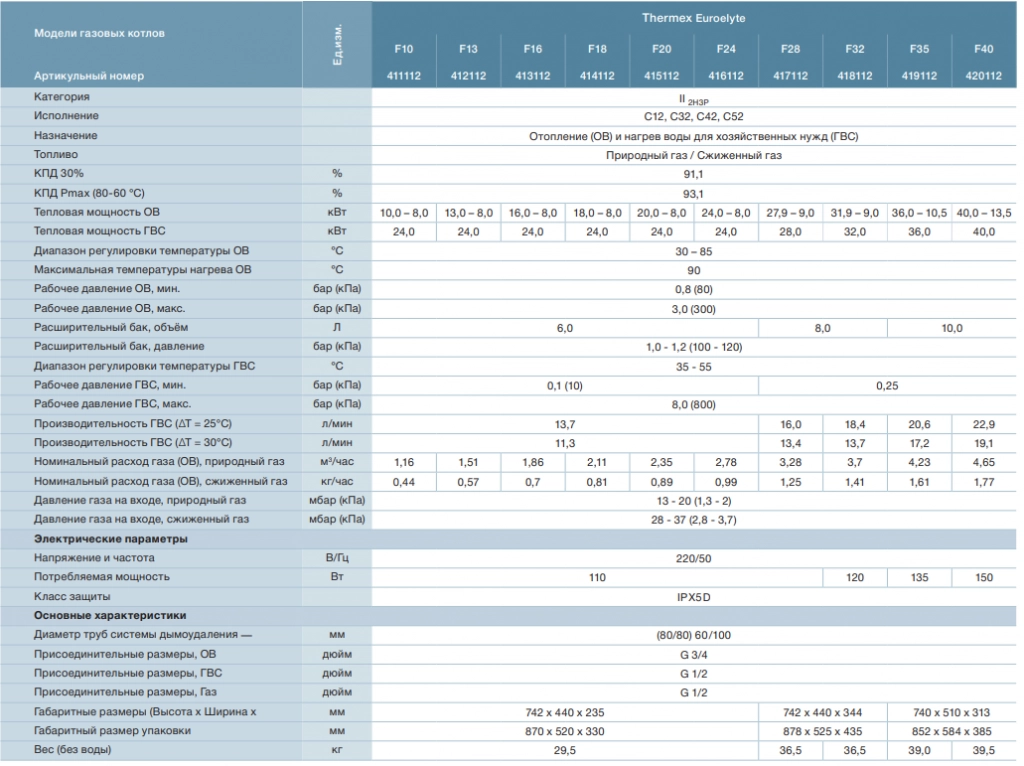Click the F40 model column header
This screenshot has height=766, width=1024.
click(985, 49)
